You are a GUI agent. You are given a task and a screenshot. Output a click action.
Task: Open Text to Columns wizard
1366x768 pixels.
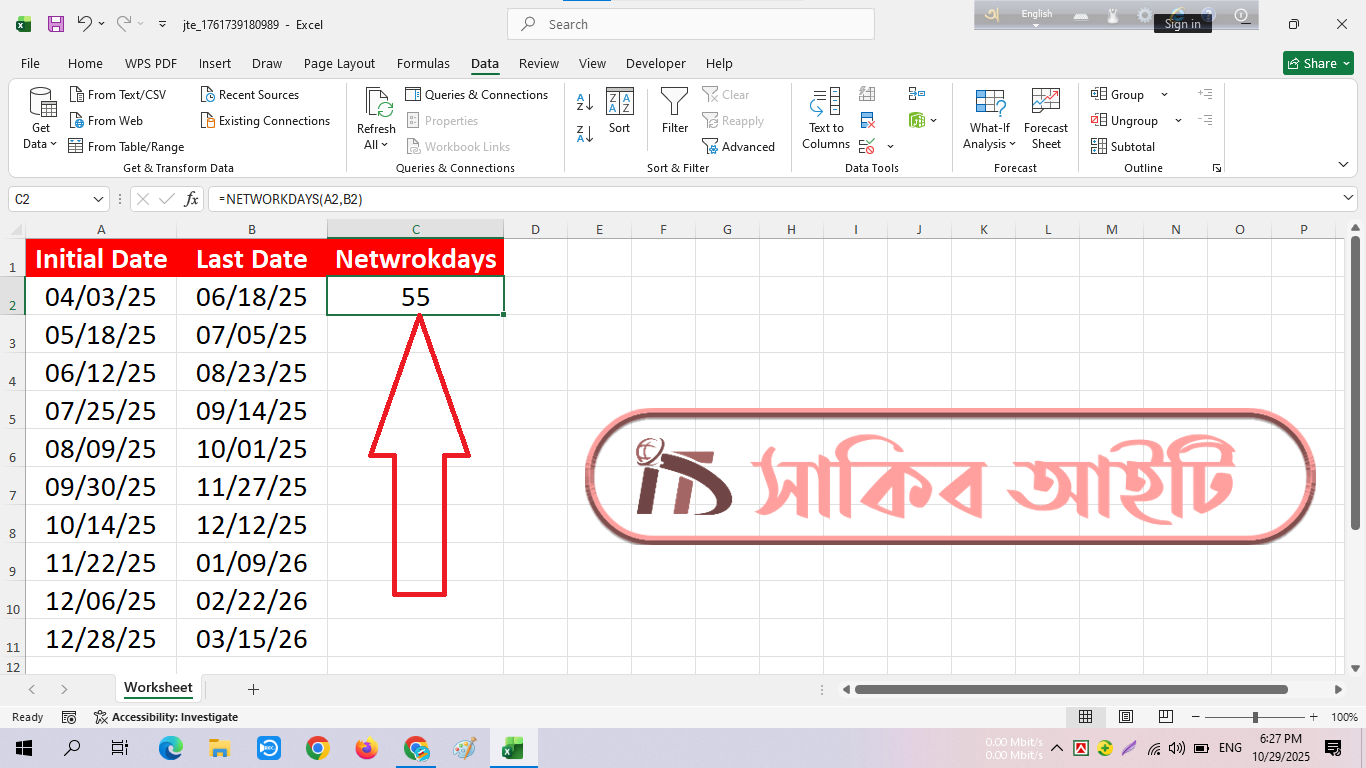(x=825, y=119)
